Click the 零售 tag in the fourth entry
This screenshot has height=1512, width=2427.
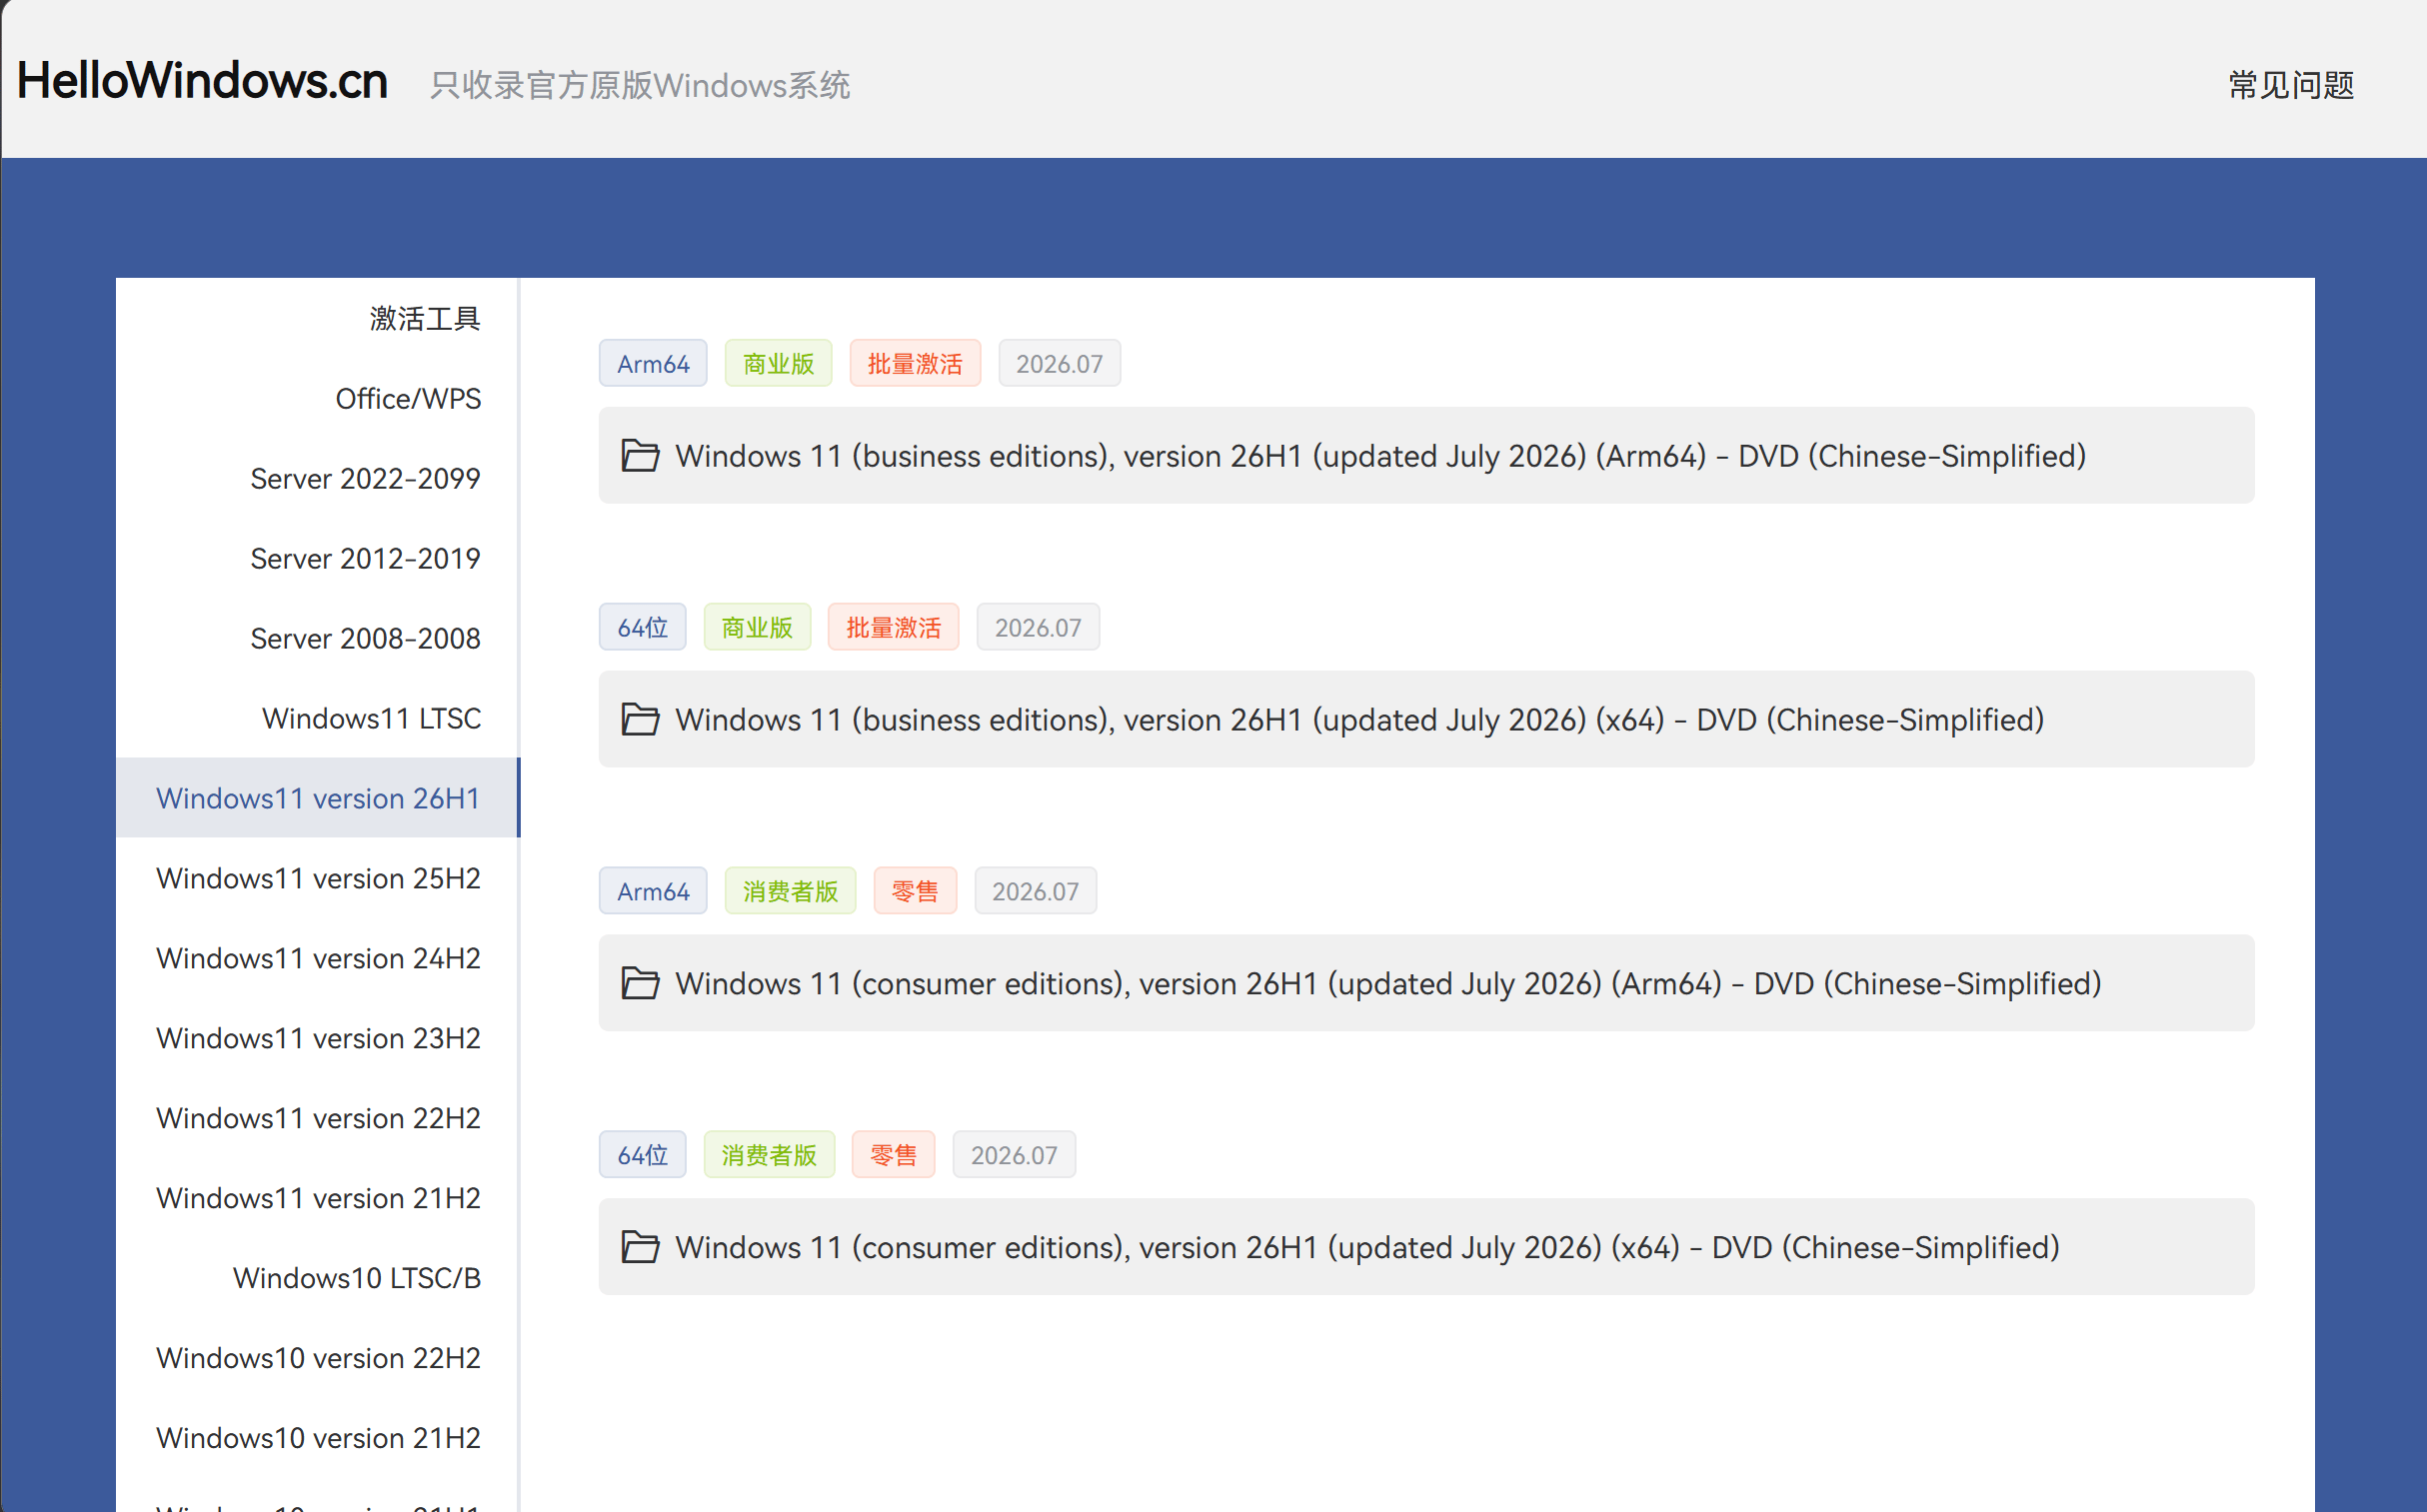[893, 1156]
